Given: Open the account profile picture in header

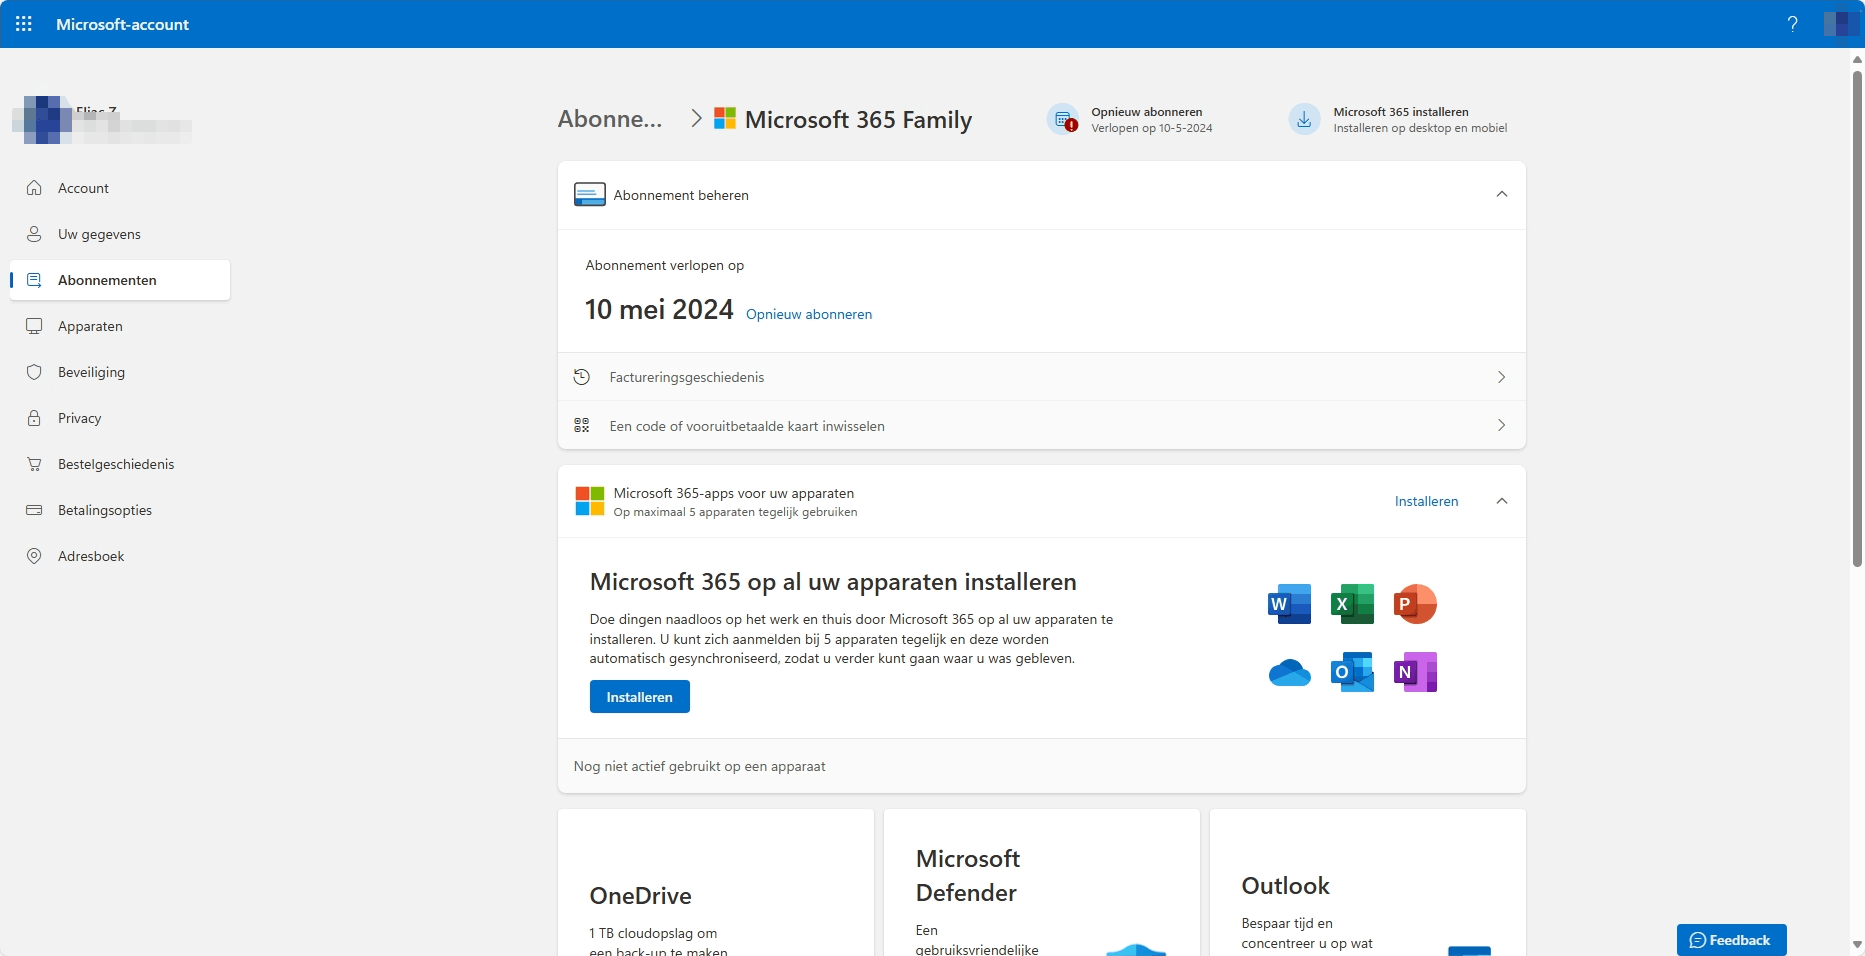Looking at the screenshot, I should (1841, 24).
